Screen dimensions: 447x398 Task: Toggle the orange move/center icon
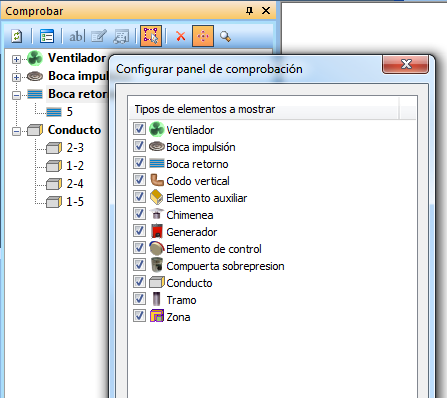pyautogui.click(x=203, y=36)
